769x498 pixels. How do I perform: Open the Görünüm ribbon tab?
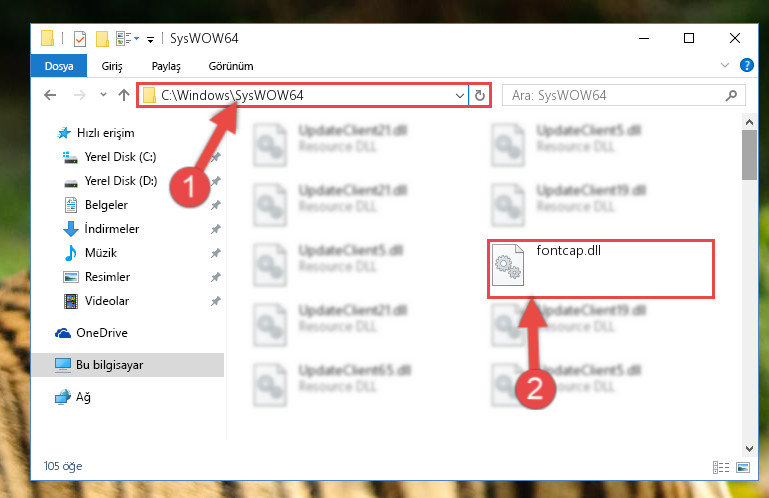click(231, 66)
